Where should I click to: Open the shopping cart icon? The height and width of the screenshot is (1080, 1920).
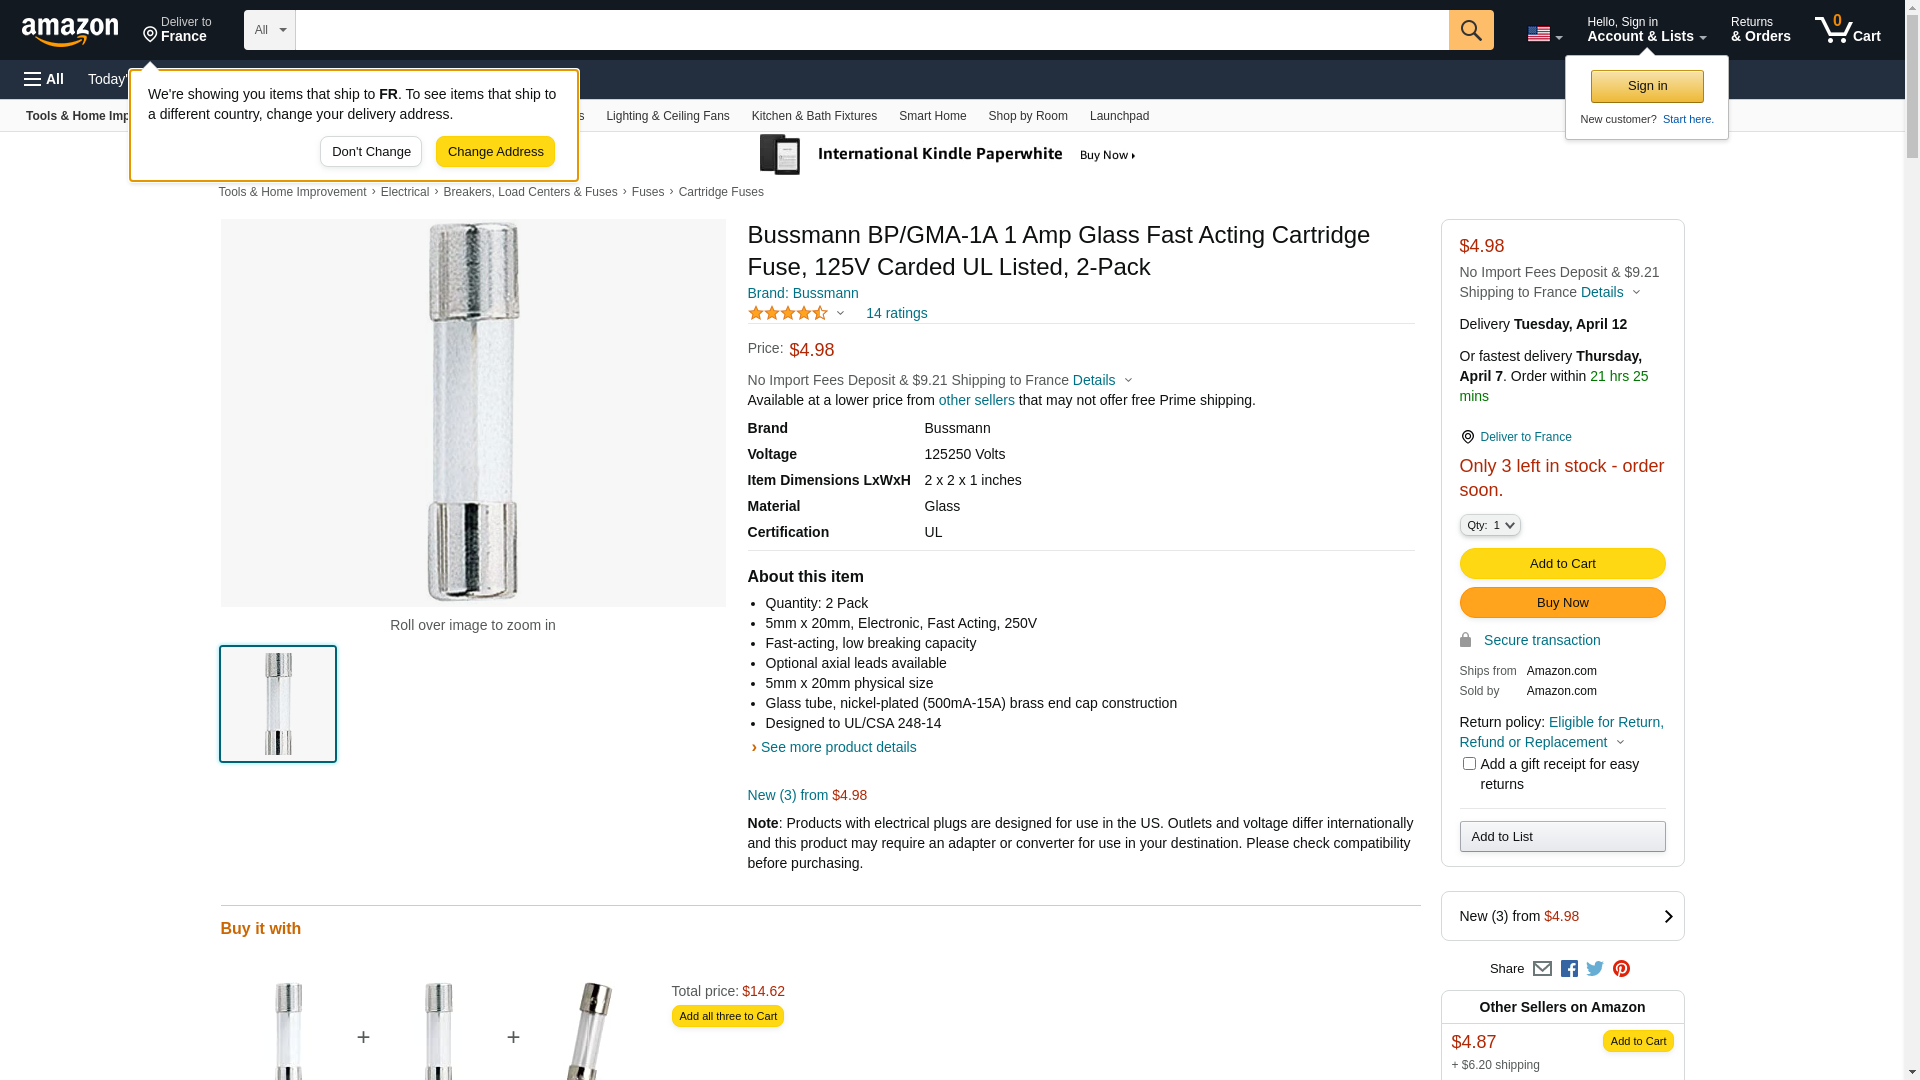[x=1846, y=30]
